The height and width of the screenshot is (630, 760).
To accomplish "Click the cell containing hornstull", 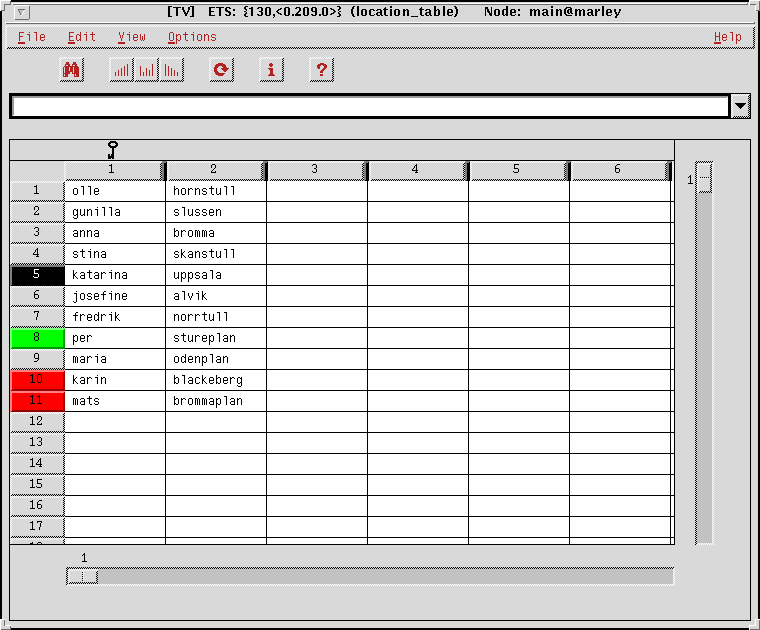I will 216,191.
